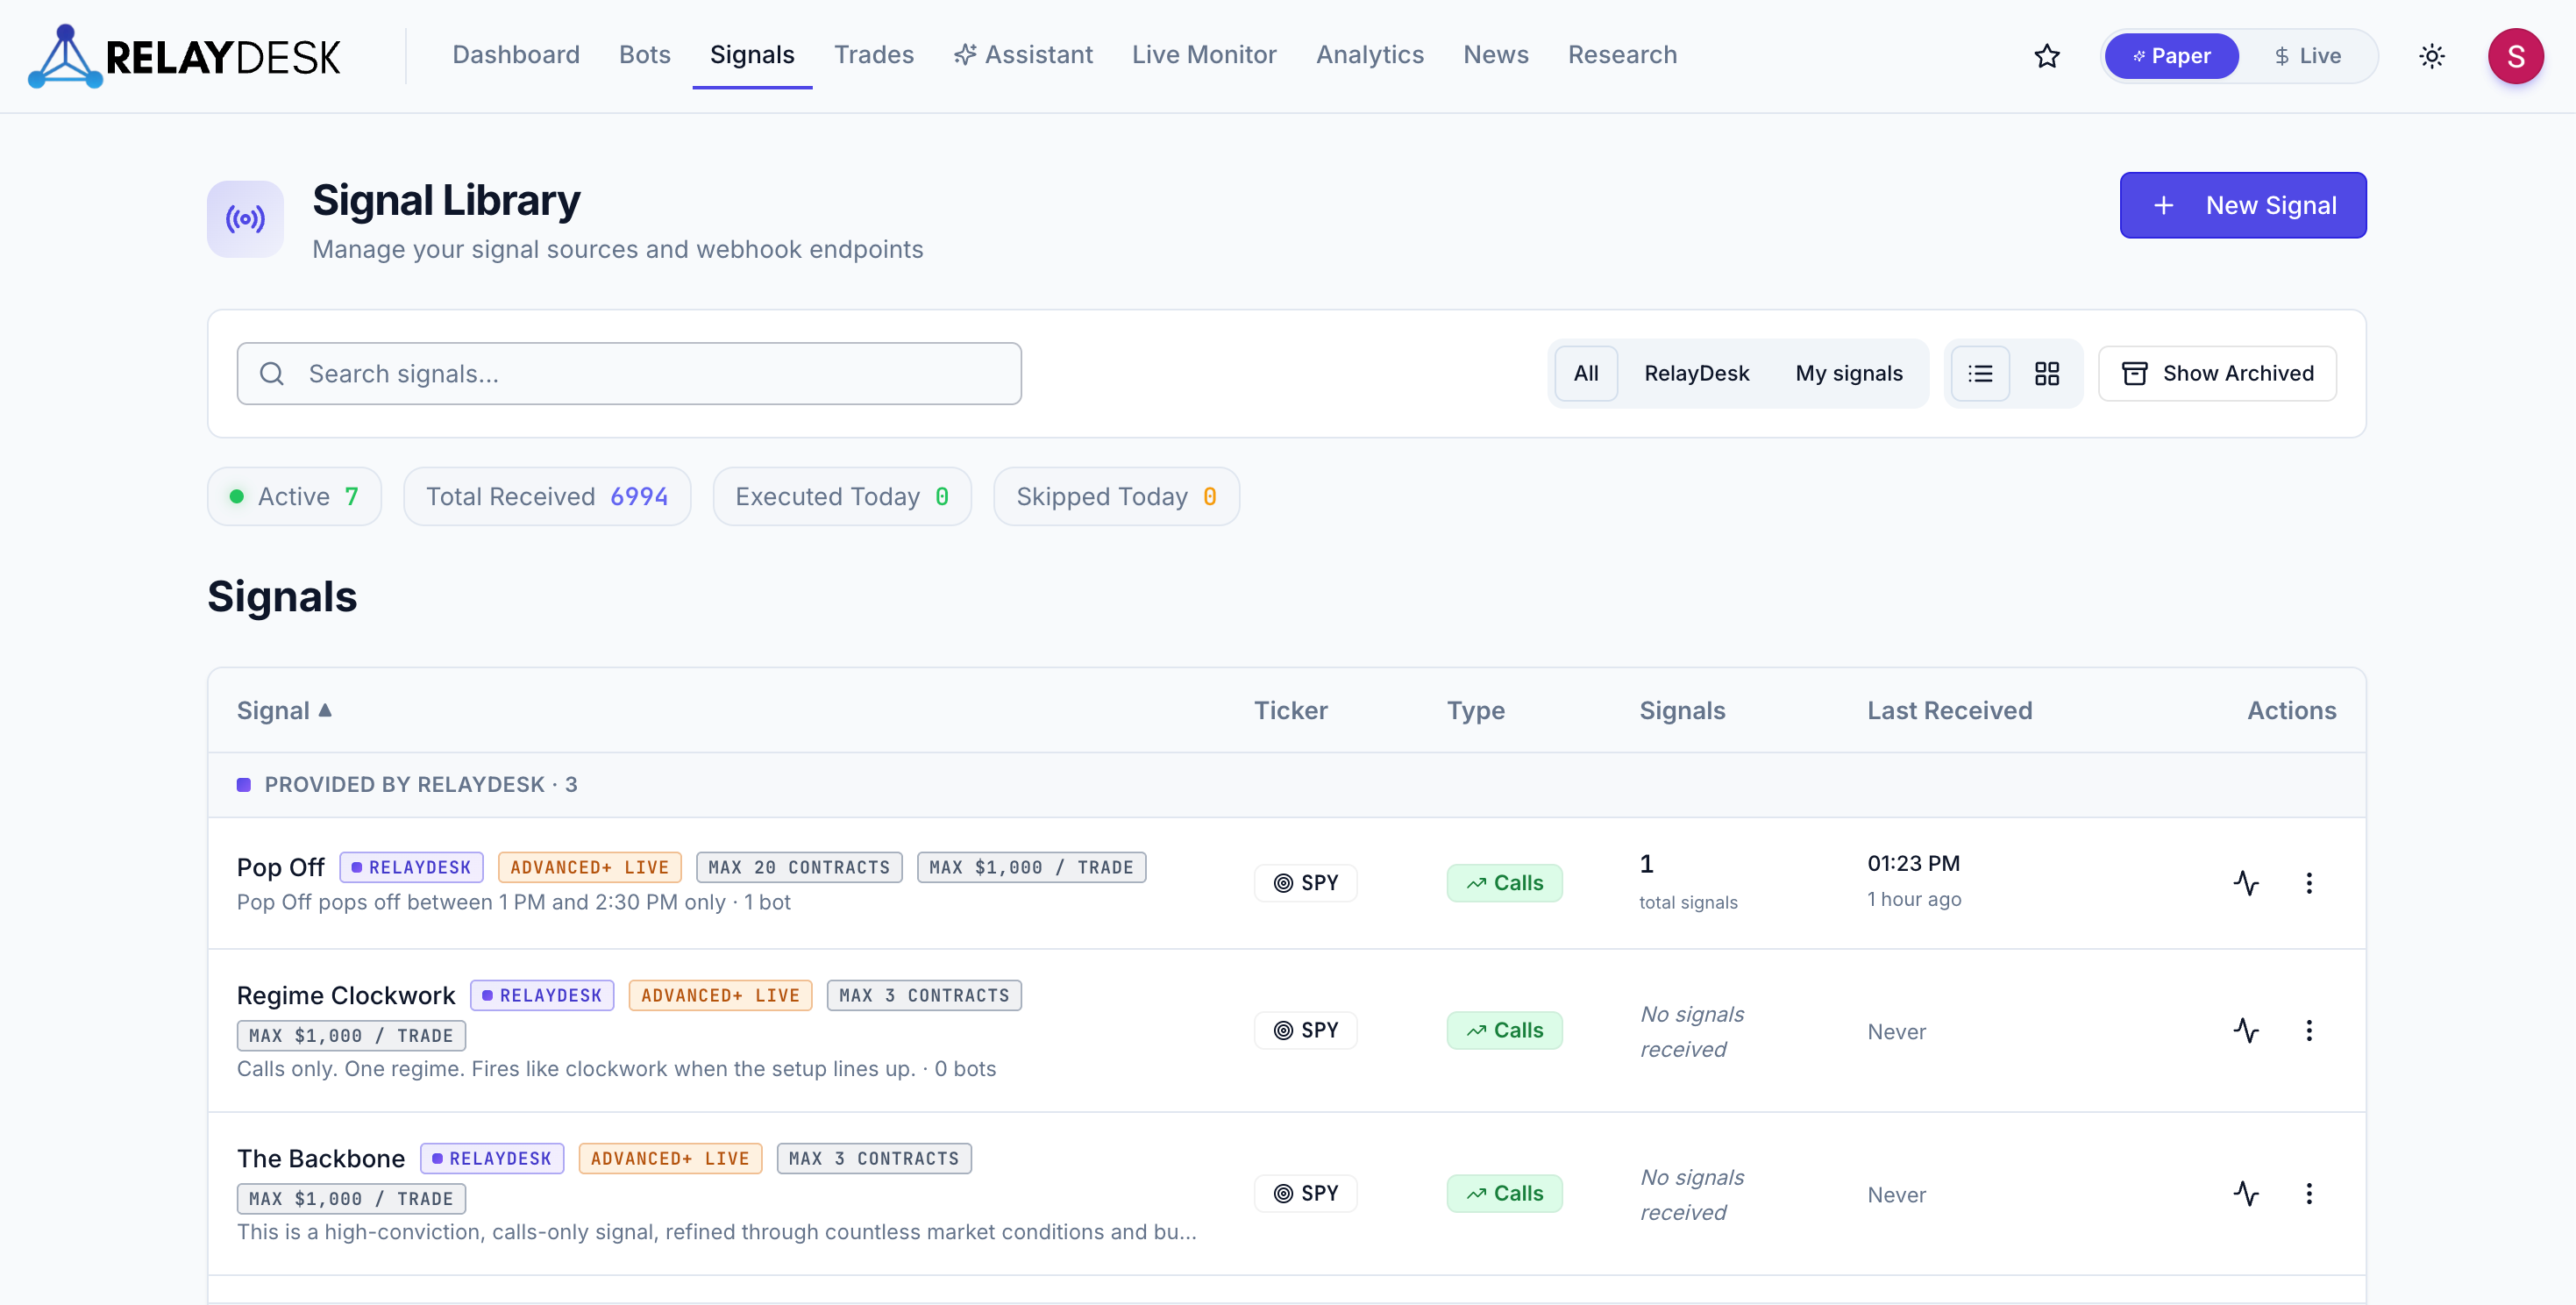Filter signals by All
Viewport: 2576px width, 1305px height.
(x=1585, y=374)
